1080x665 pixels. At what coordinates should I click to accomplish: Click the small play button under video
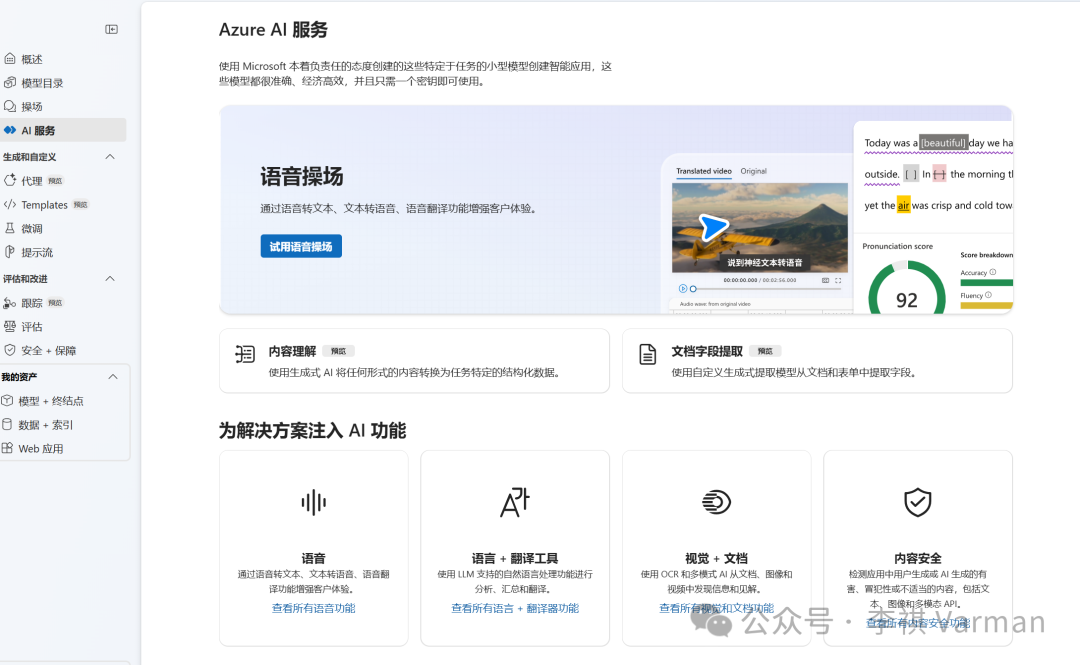coord(683,289)
